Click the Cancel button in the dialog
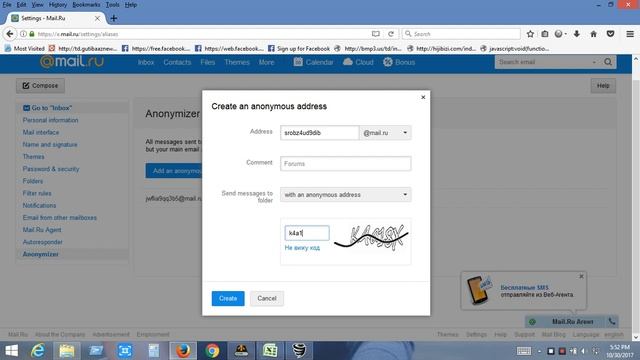 267,298
